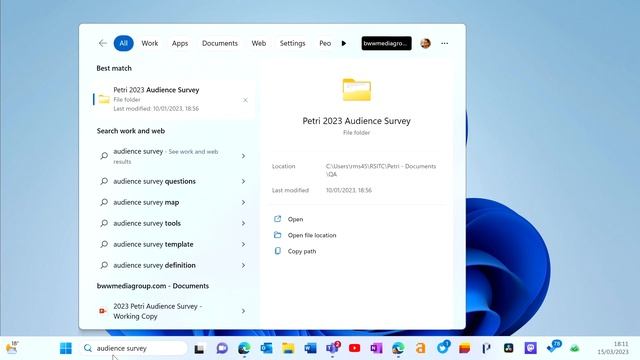The height and width of the screenshot is (360, 640).
Task: Open Task View from the taskbar
Action: coord(199,349)
